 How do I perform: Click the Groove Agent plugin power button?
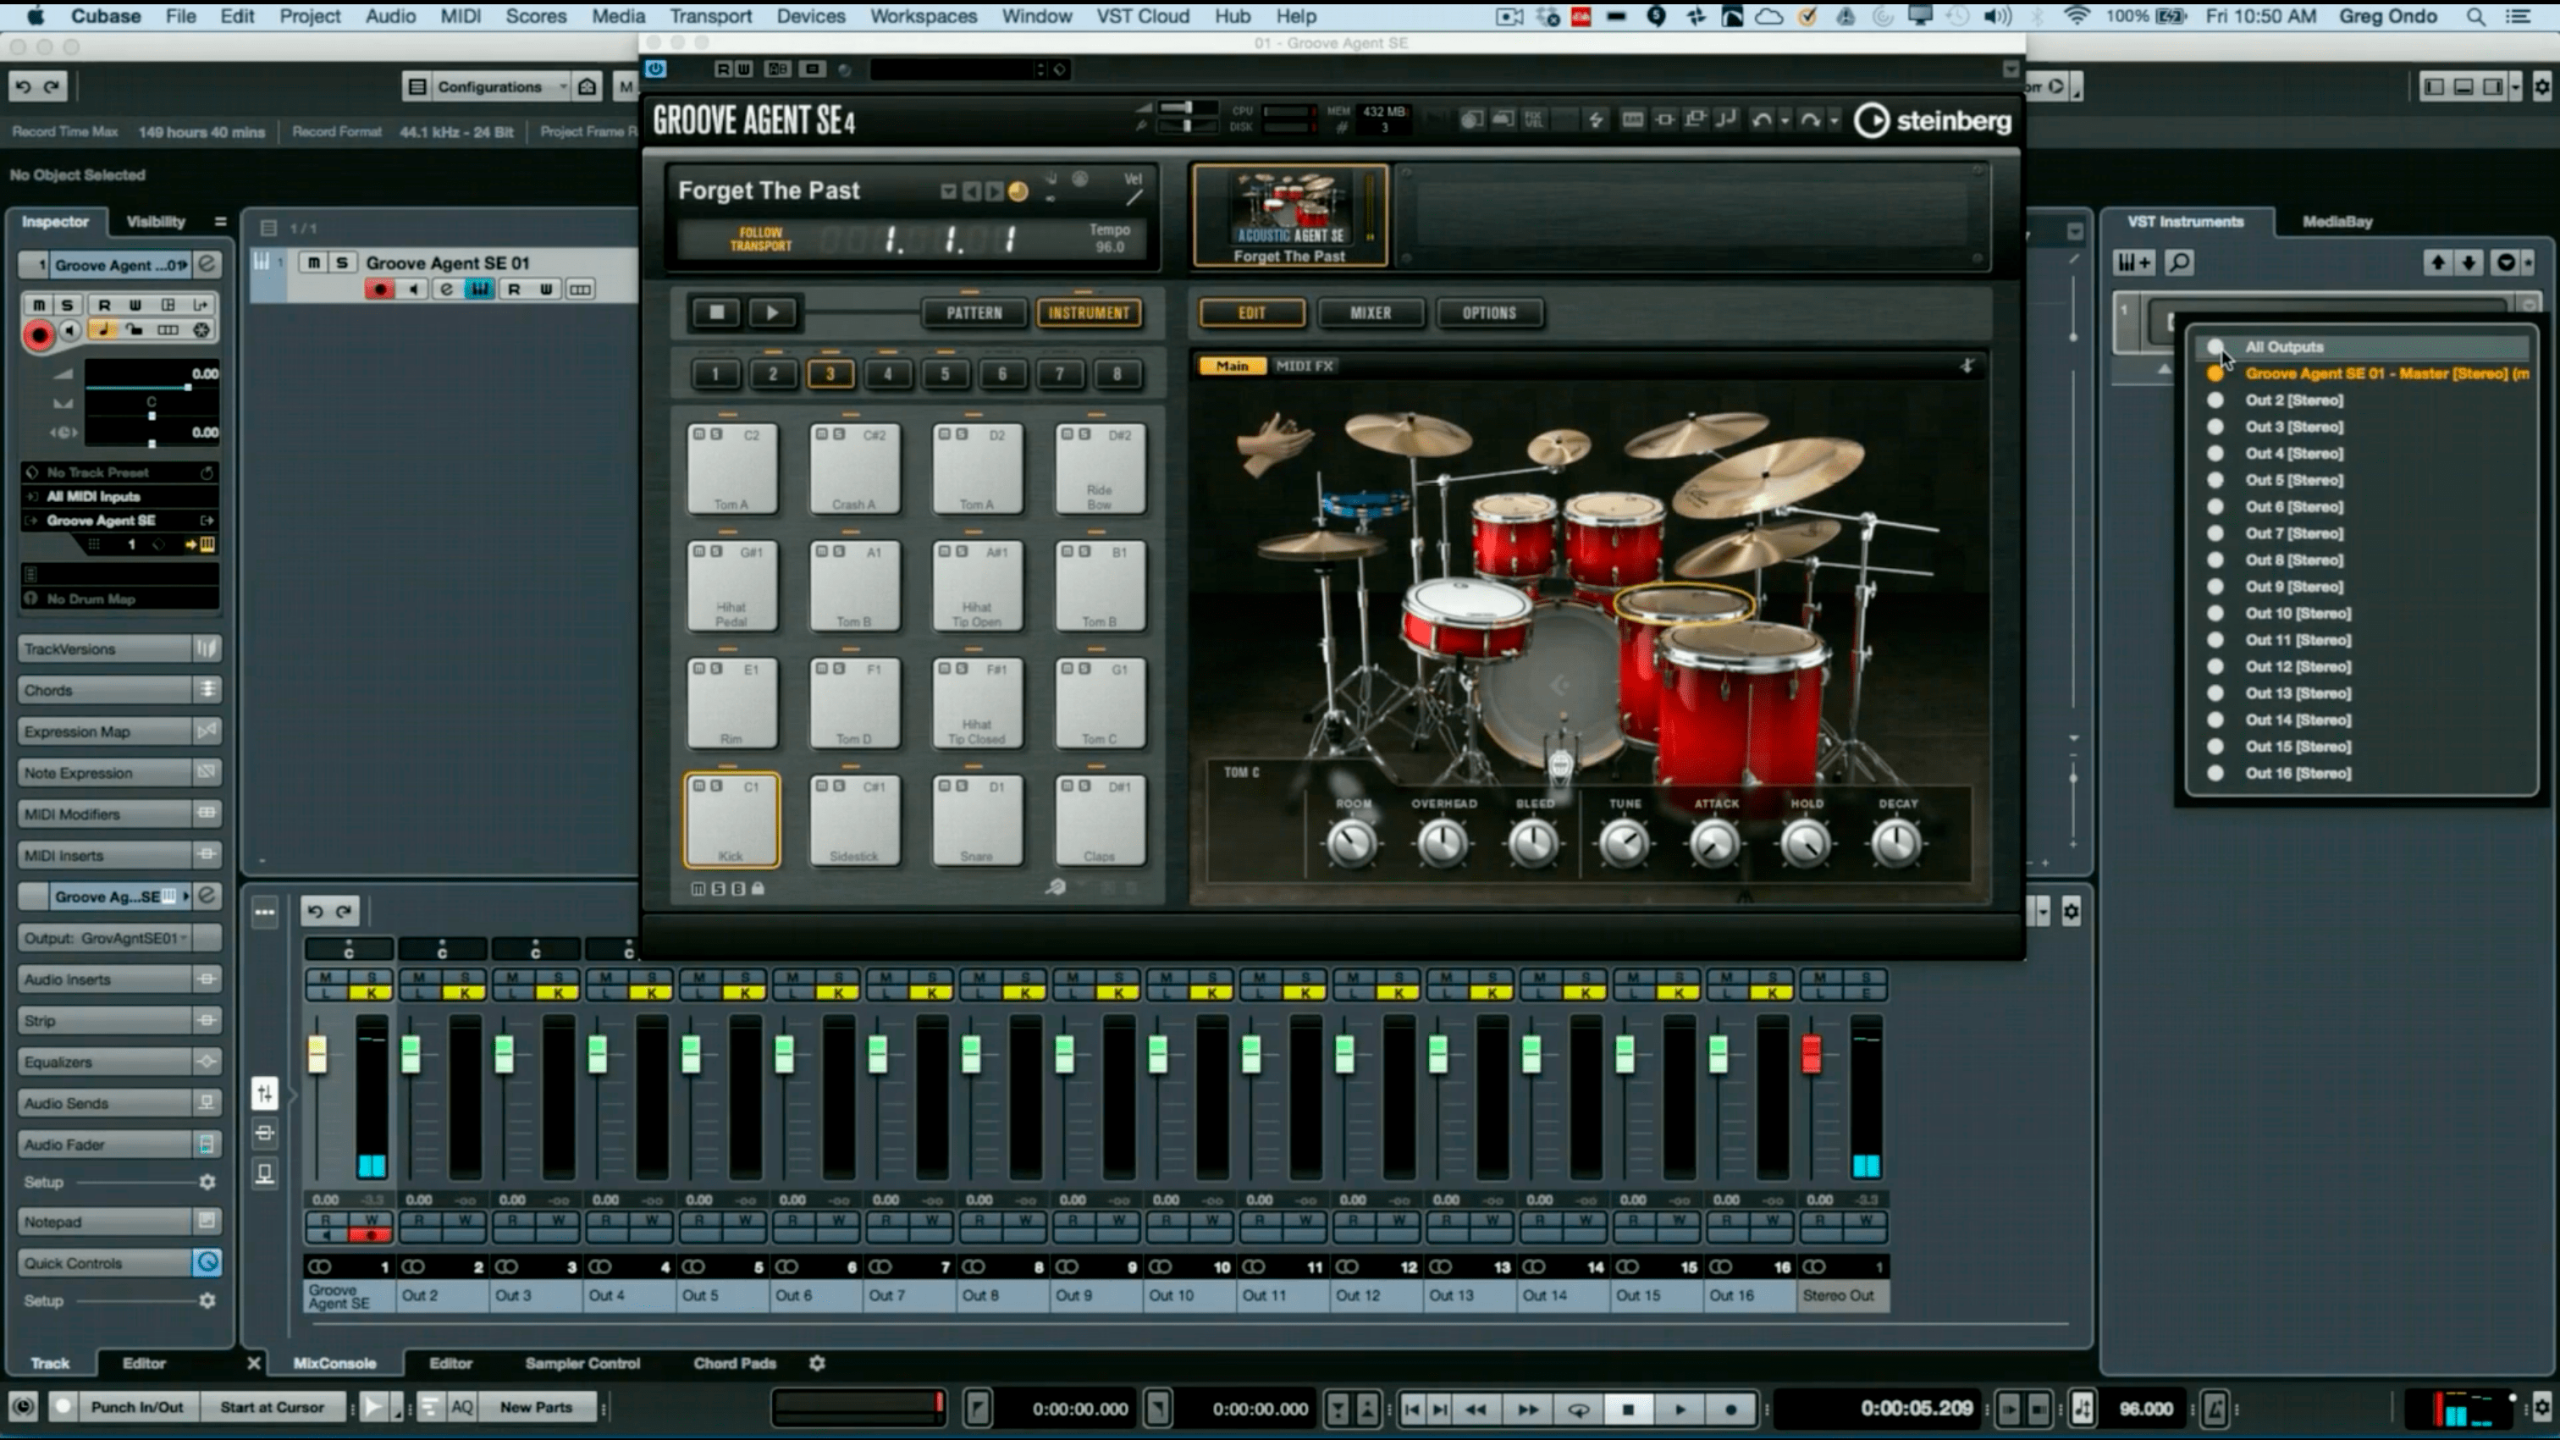tap(656, 68)
